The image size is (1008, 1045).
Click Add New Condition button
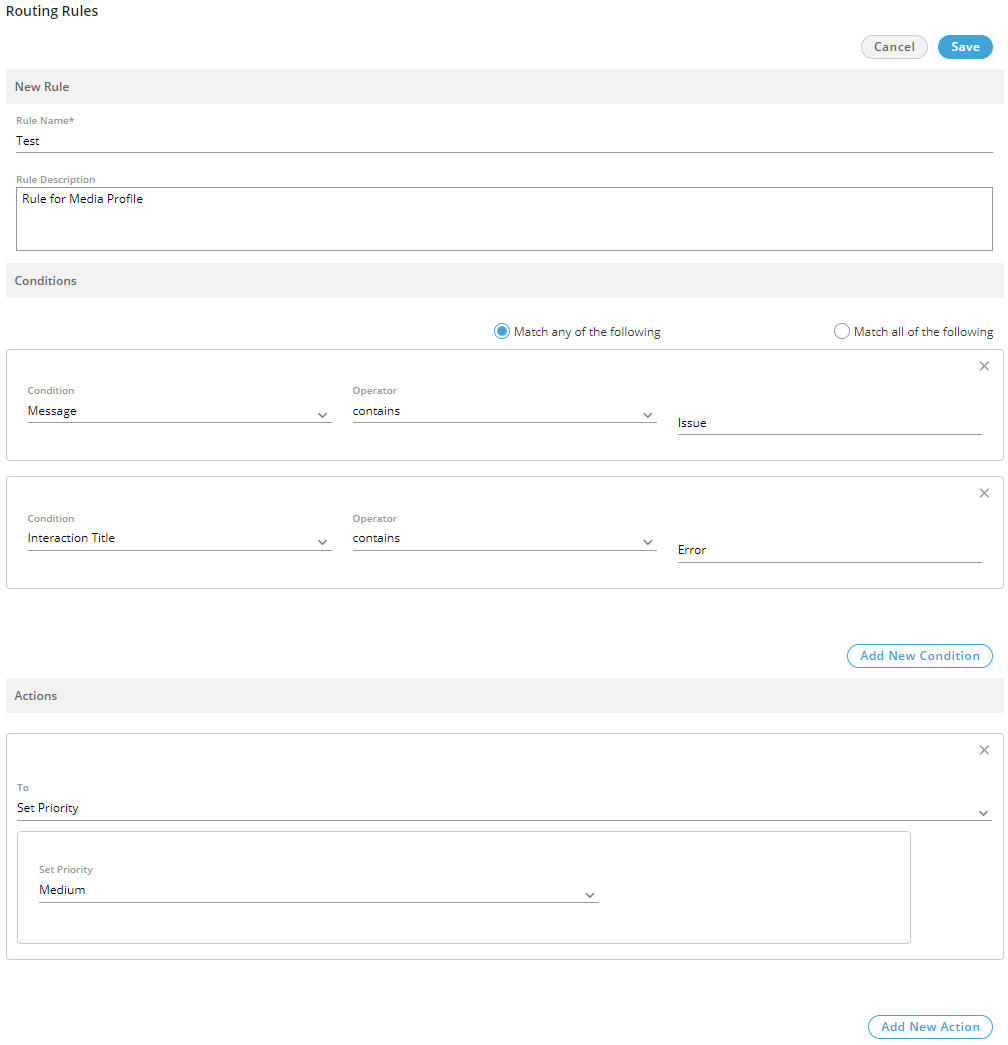pyautogui.click(x=920, y=656)
